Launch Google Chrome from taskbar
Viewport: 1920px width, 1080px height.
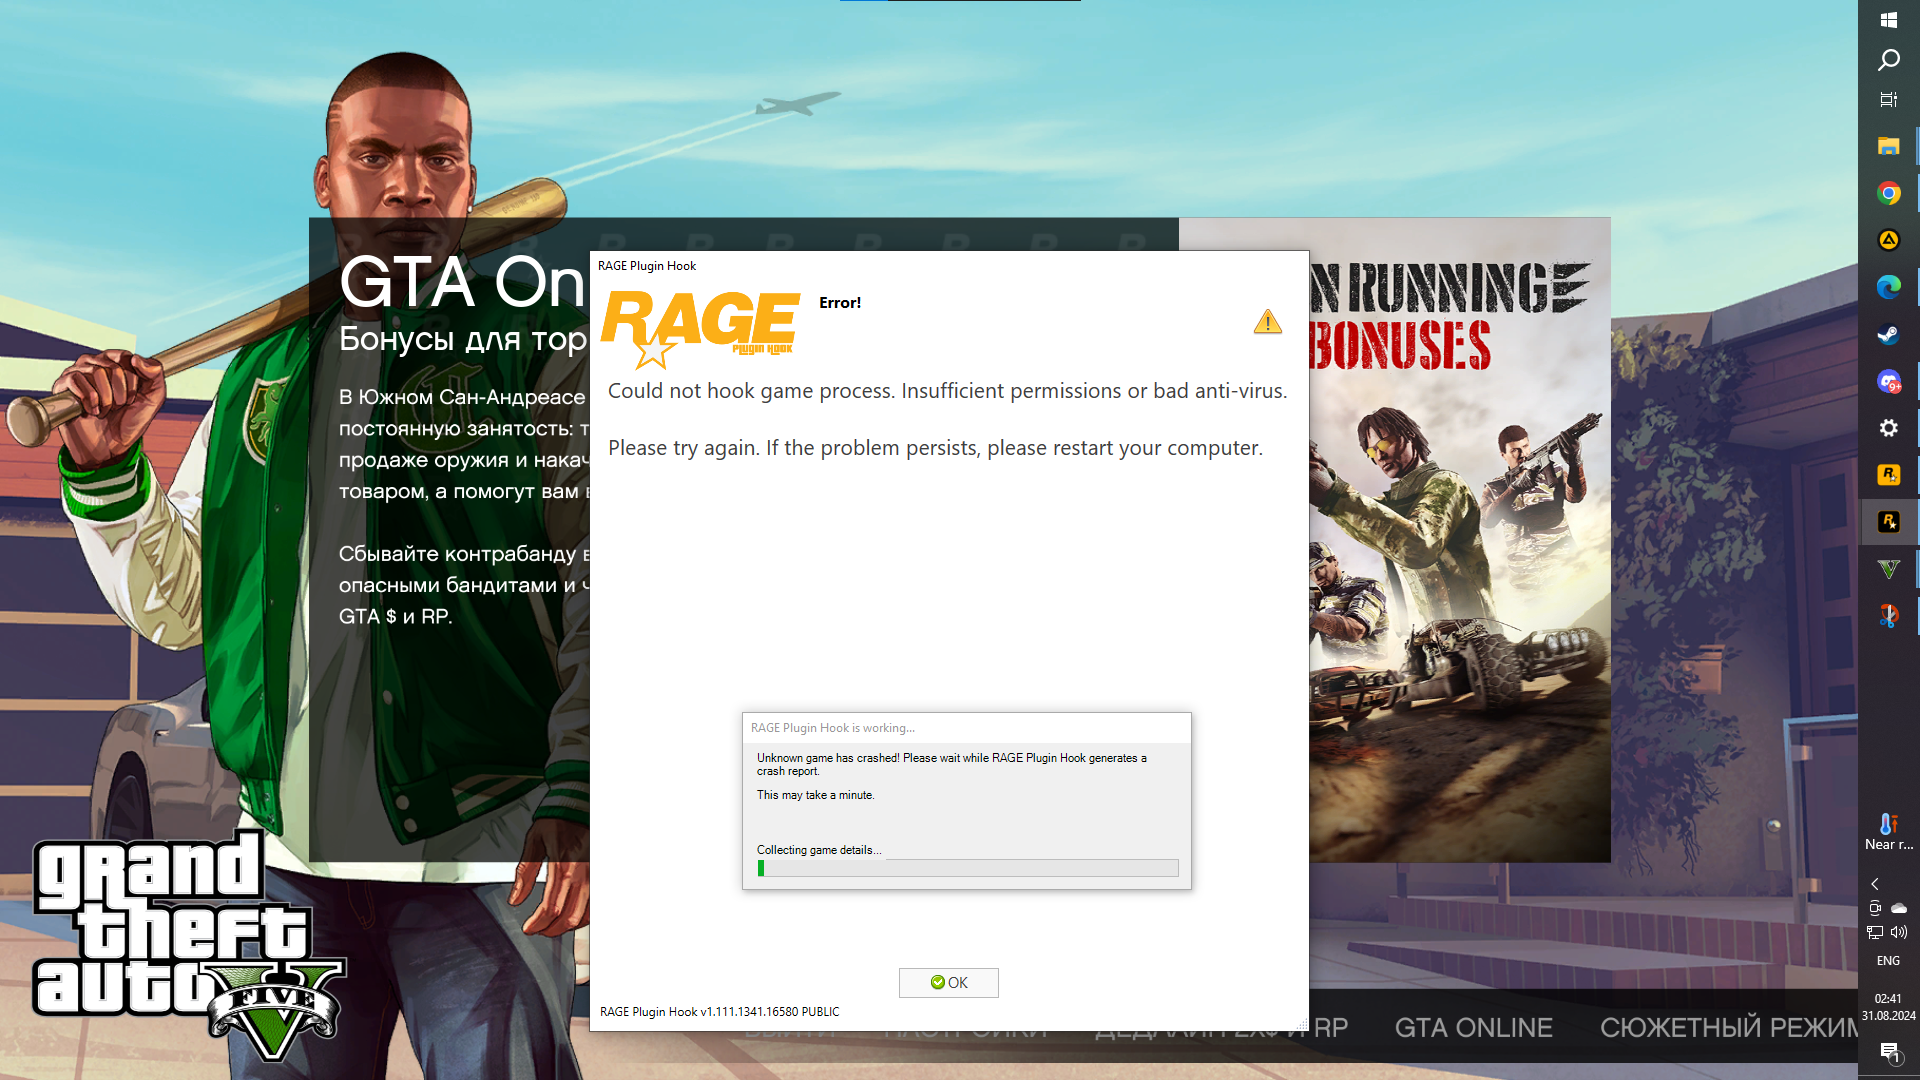(1888, 193)
